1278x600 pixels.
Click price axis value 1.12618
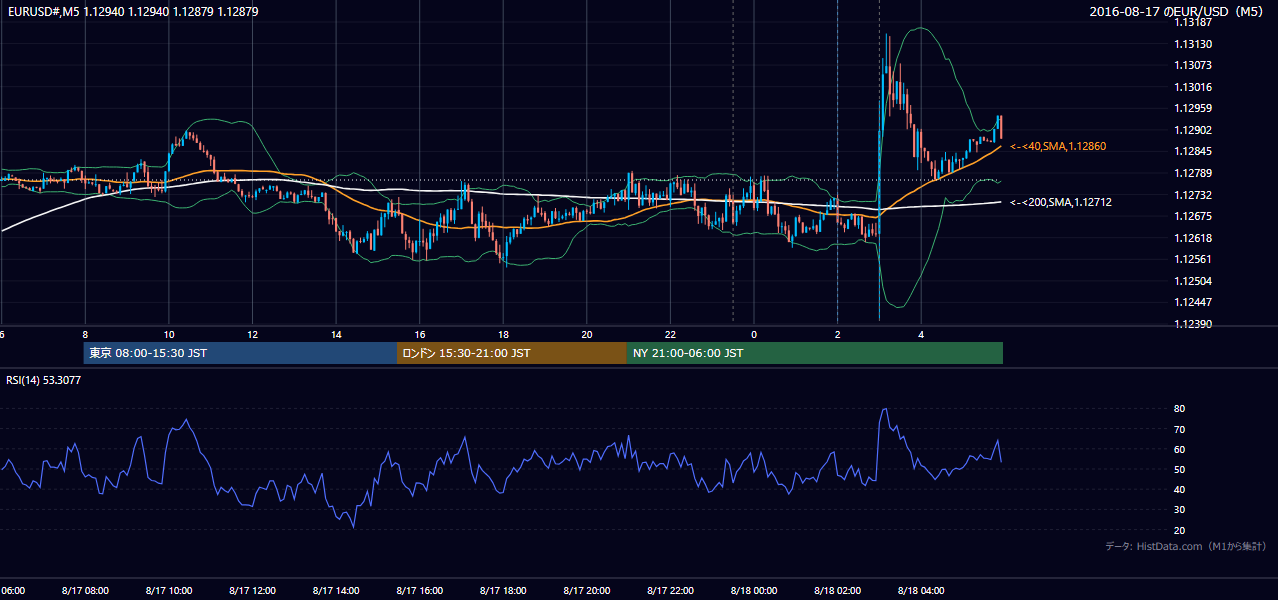tap(1193, 238)
